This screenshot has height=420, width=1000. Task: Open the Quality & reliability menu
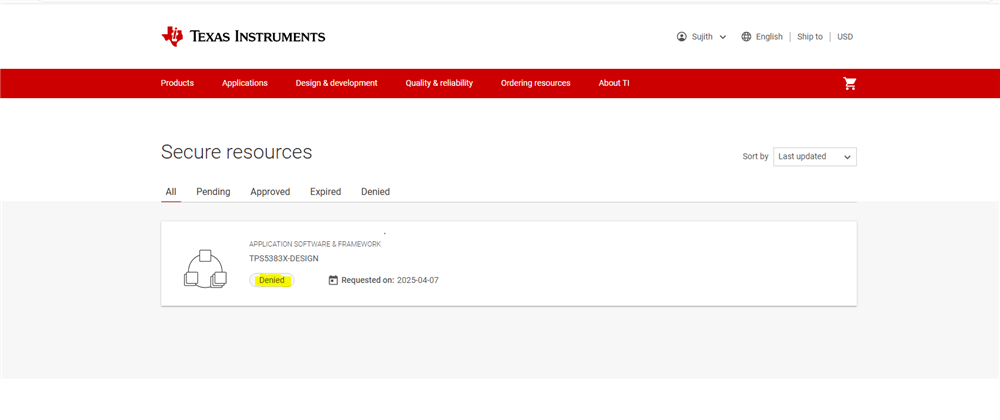[x=439, y=83]
